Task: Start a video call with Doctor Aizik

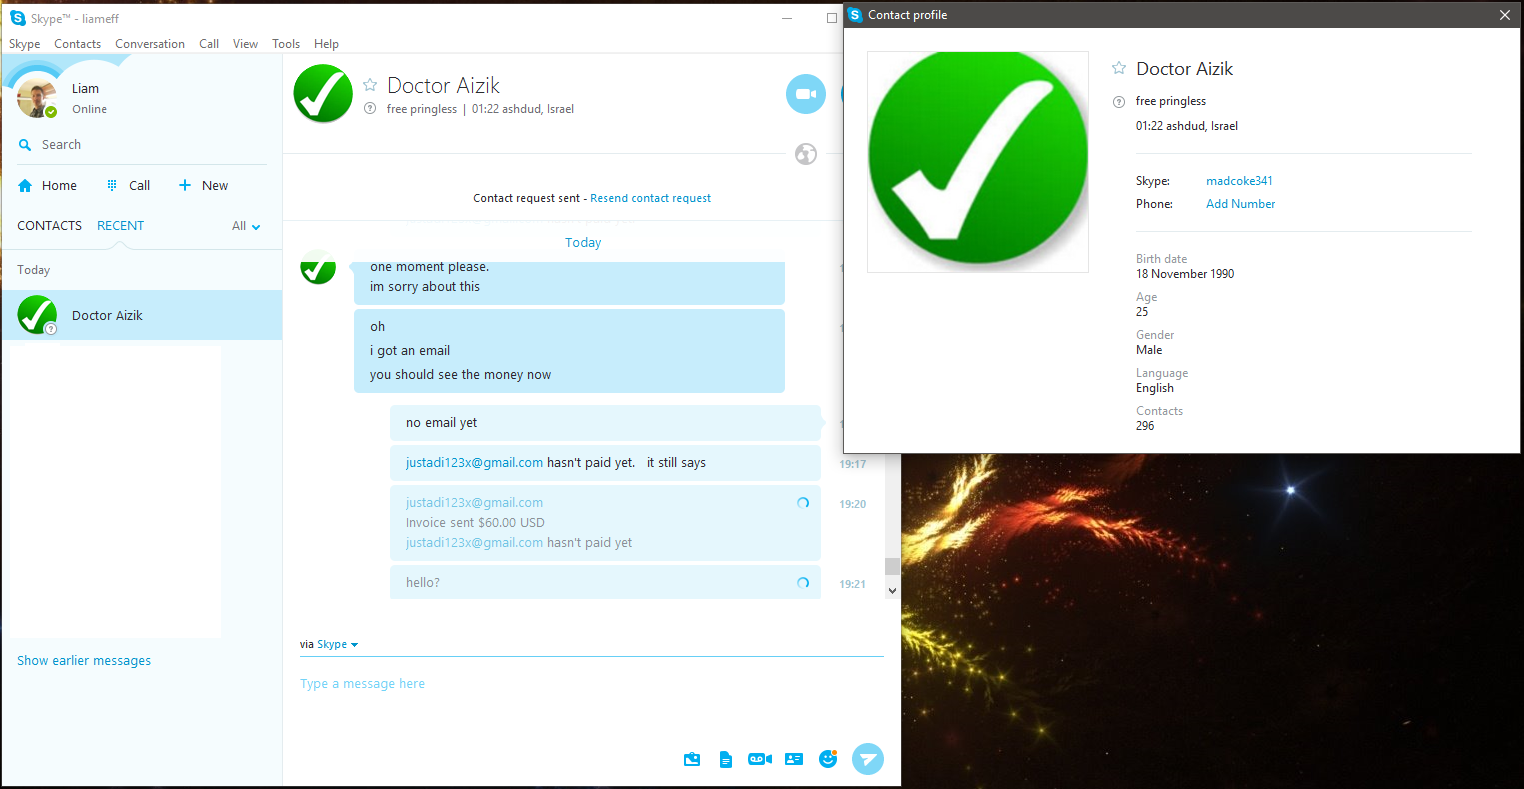Action: (805, 94)
